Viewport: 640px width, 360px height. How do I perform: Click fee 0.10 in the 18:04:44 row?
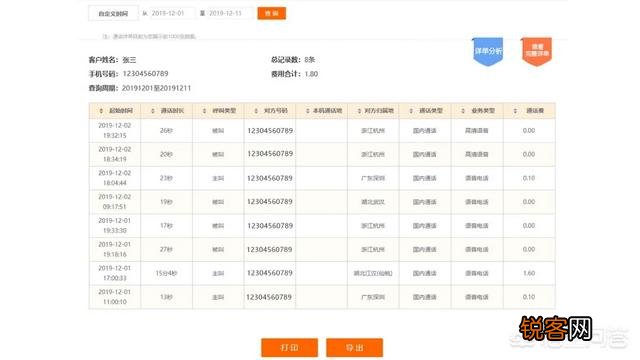529,178
